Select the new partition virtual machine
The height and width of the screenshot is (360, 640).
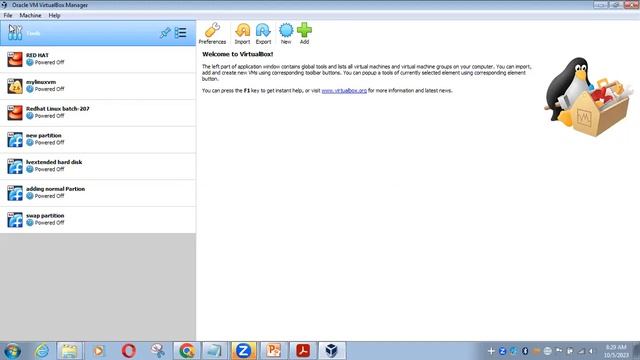98,140
